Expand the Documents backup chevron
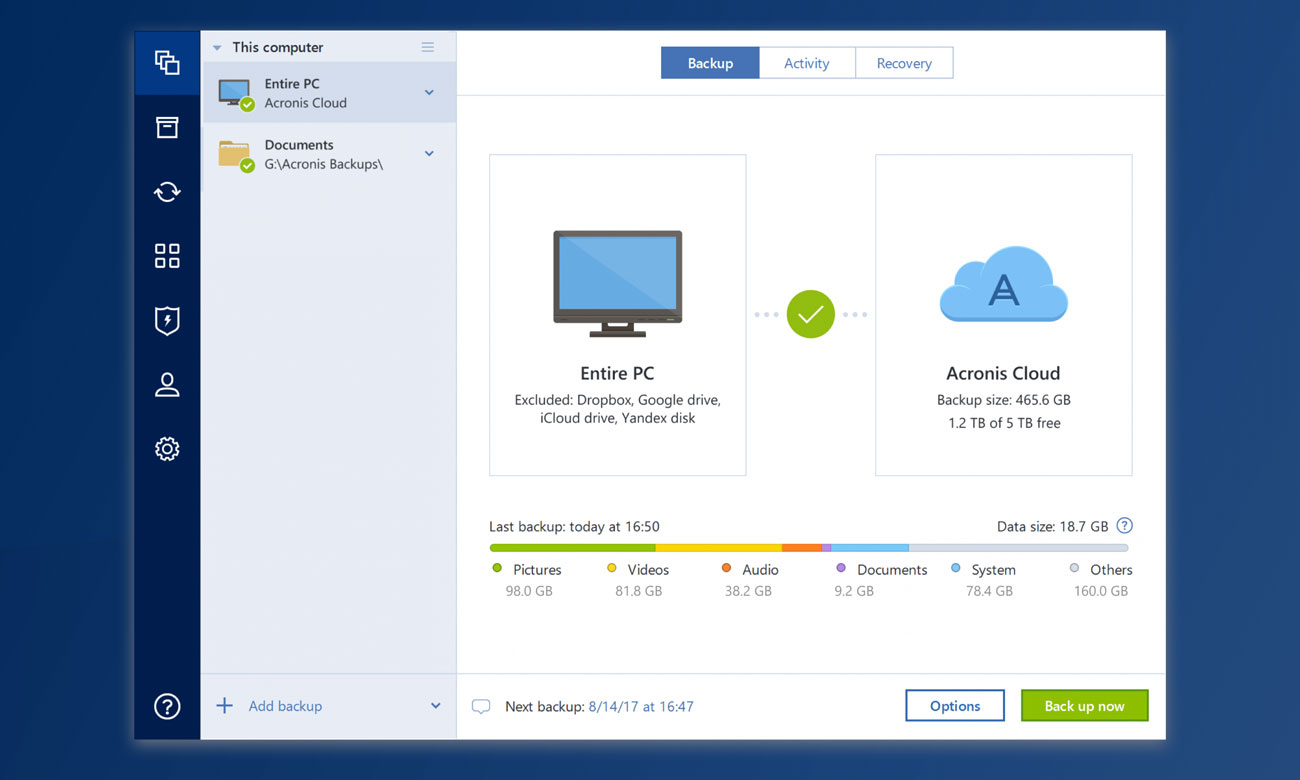The height and width of the screenshot is (780, 1300). click(429, 154)
